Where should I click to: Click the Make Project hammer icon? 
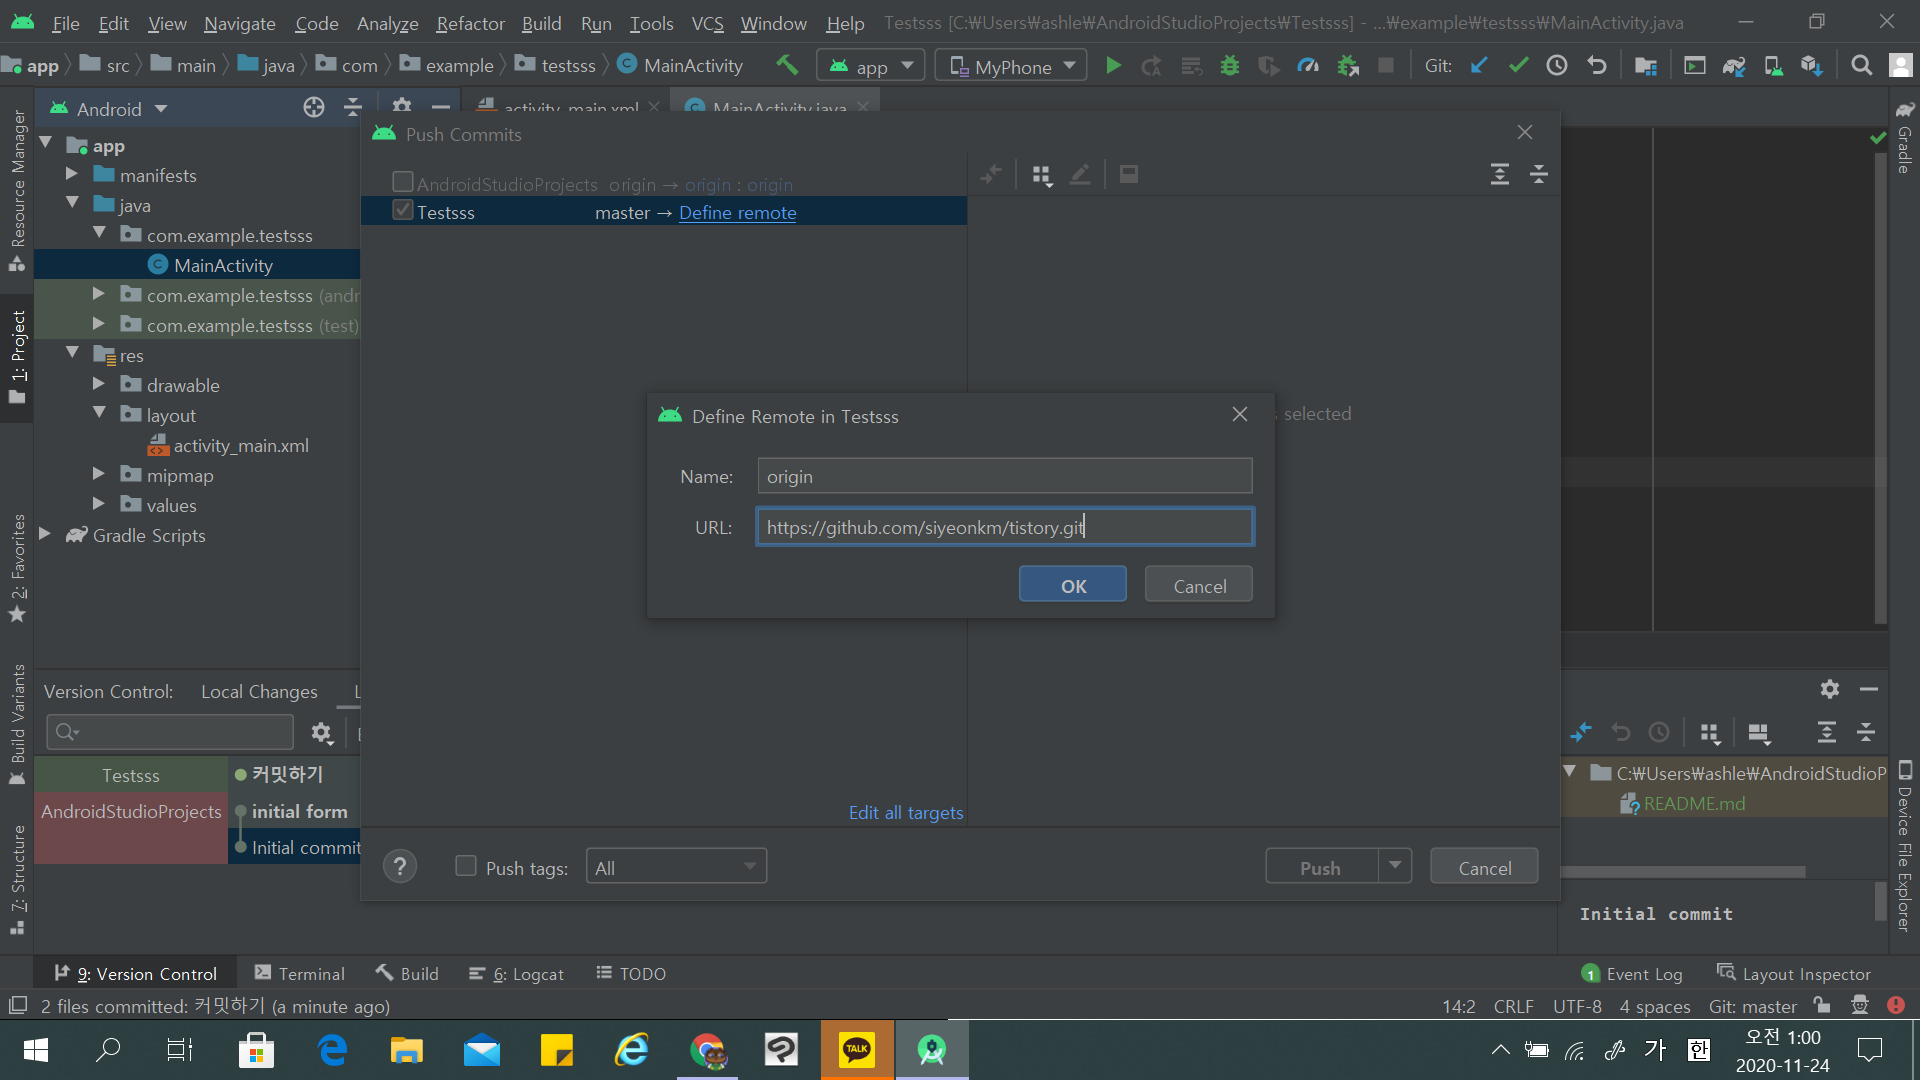[x=787, y=66]
